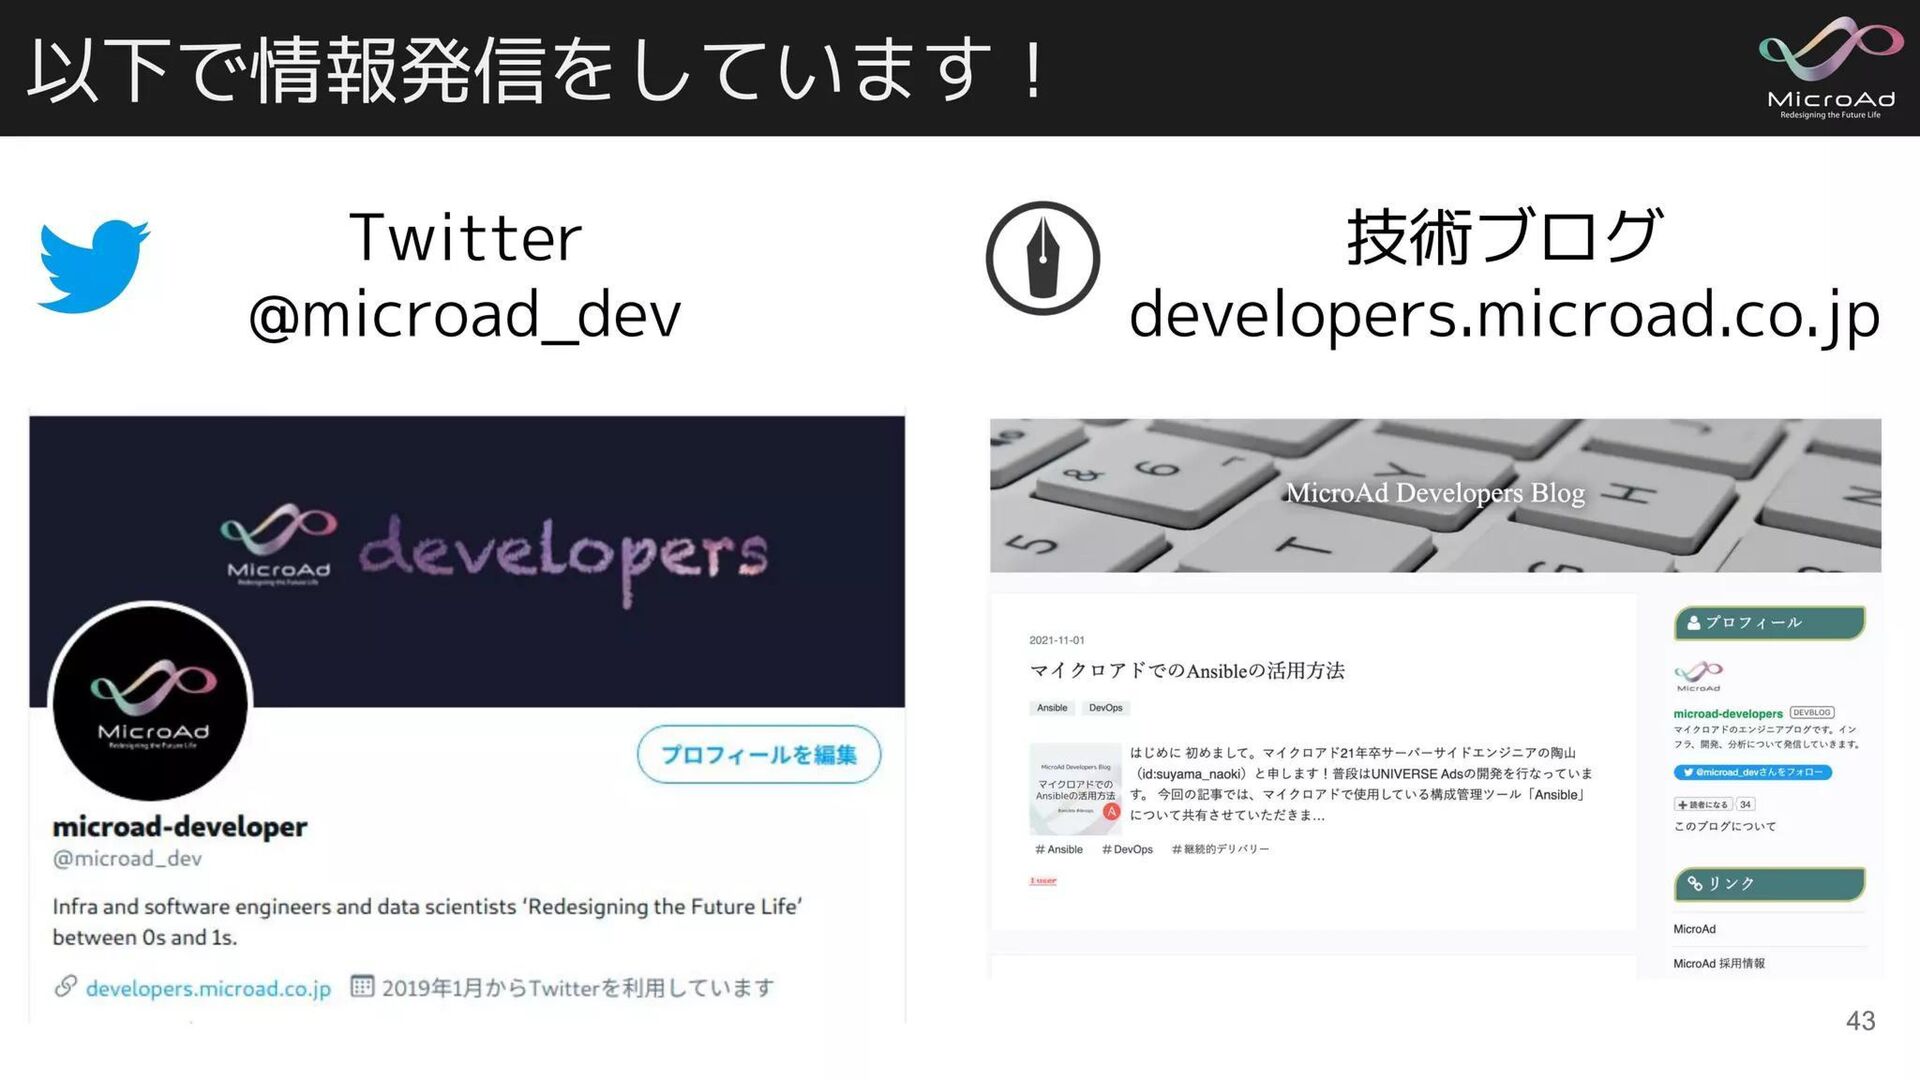The height and width of the screenshot is (1080, 1920).
Task: Open developers.microad.co.jp profile link
Action: pos(208,989)
